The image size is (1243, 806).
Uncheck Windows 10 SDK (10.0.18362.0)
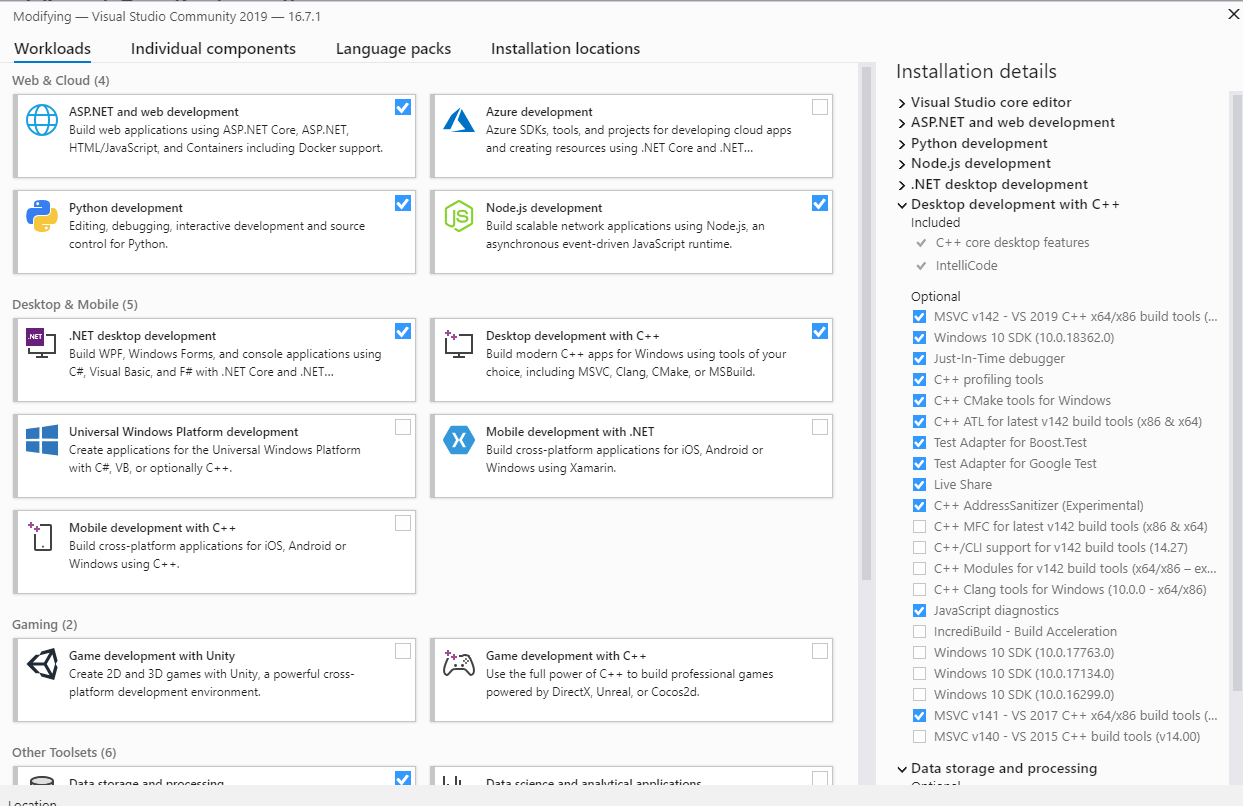pos(919,337)
